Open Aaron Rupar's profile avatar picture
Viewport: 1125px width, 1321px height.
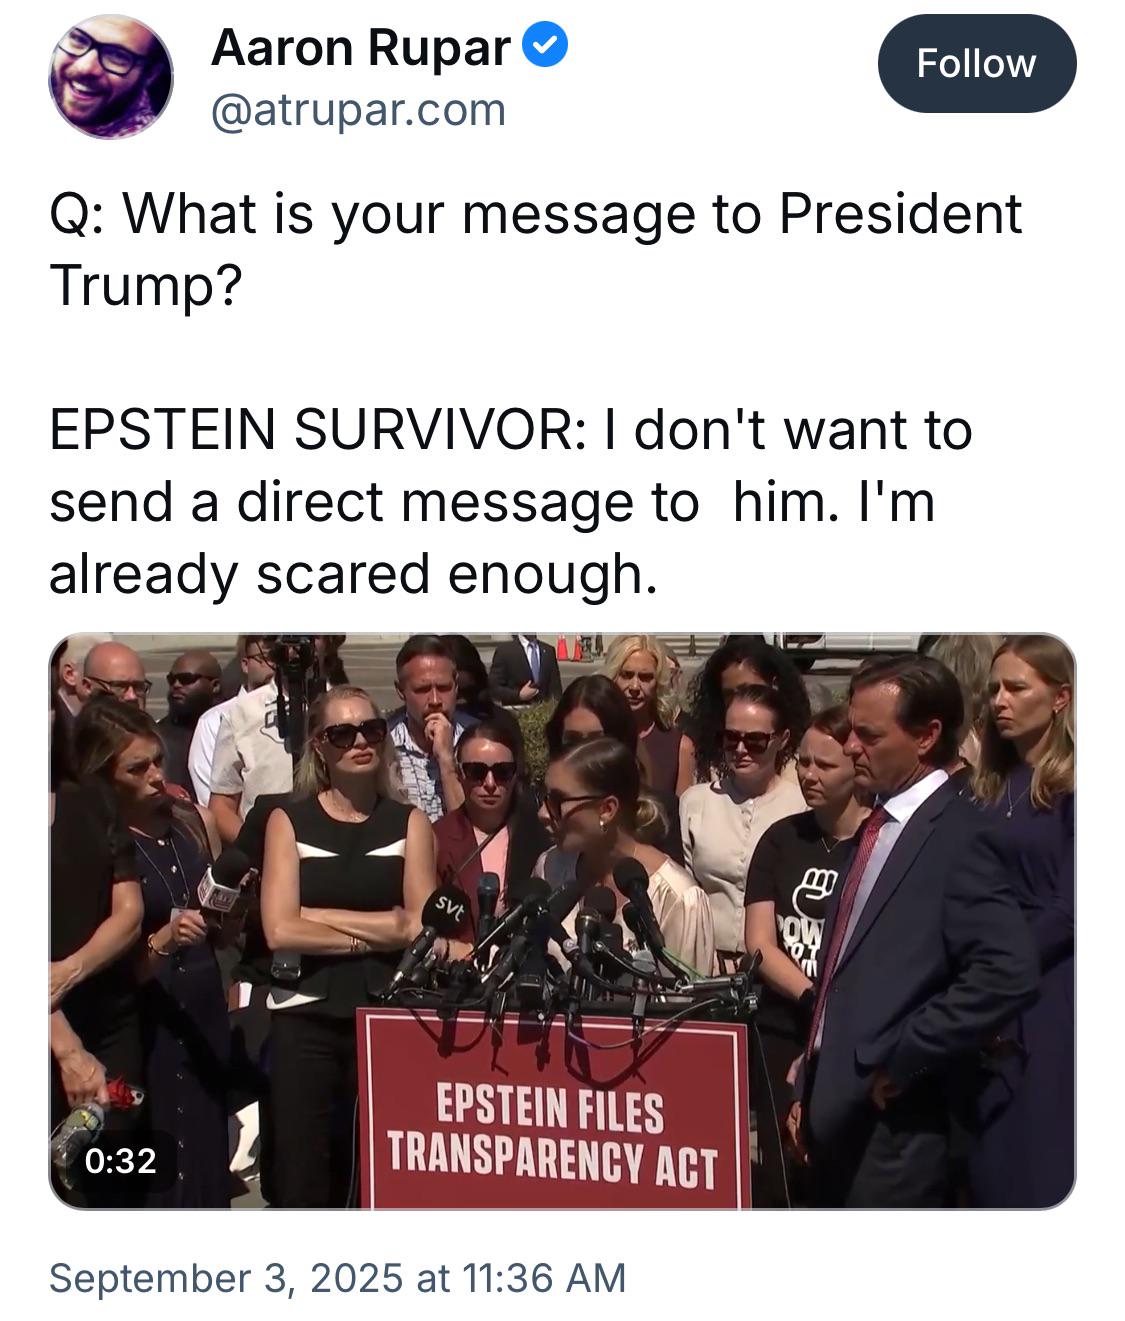[x=111, y=77]
